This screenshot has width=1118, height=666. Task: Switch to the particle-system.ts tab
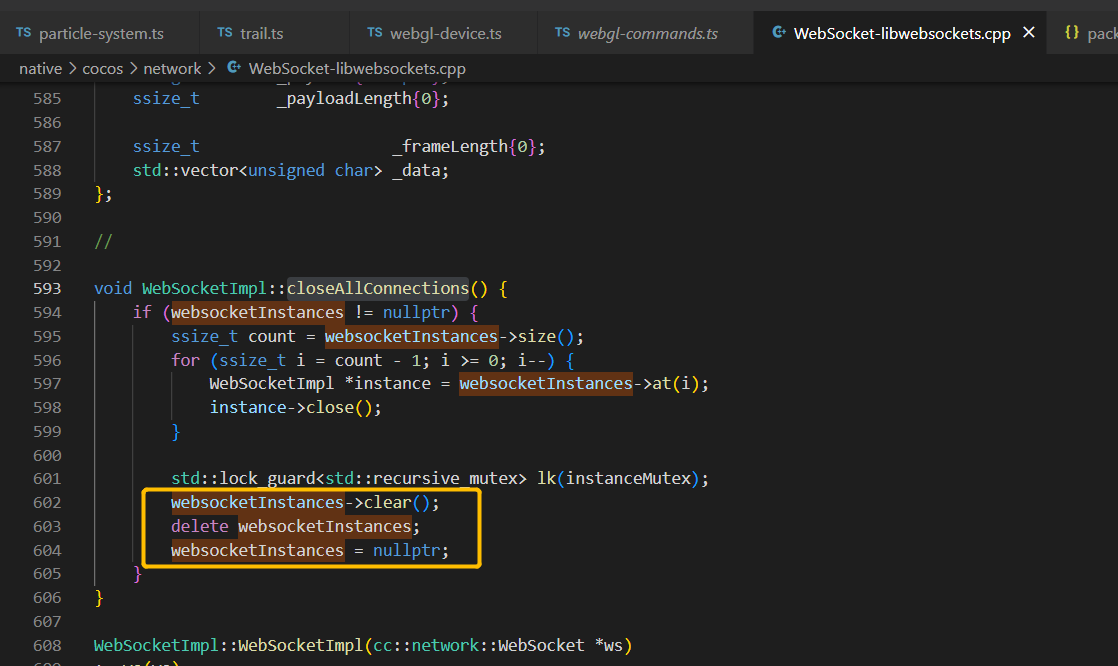click(x=100, y=34)
